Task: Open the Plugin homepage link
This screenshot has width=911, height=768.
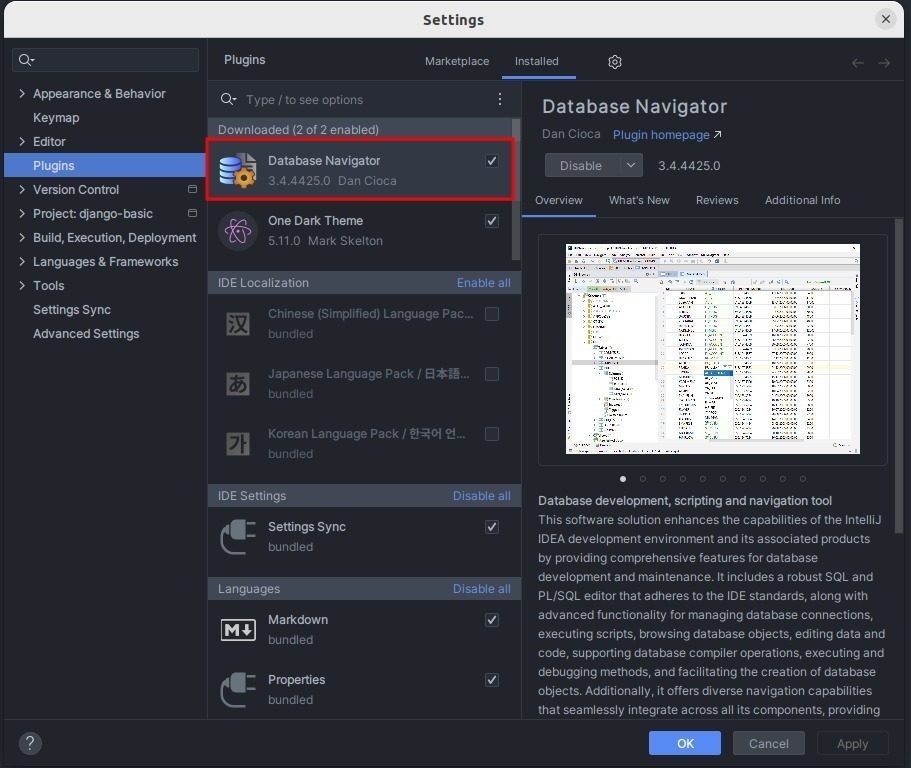Action: pos(667,135)
